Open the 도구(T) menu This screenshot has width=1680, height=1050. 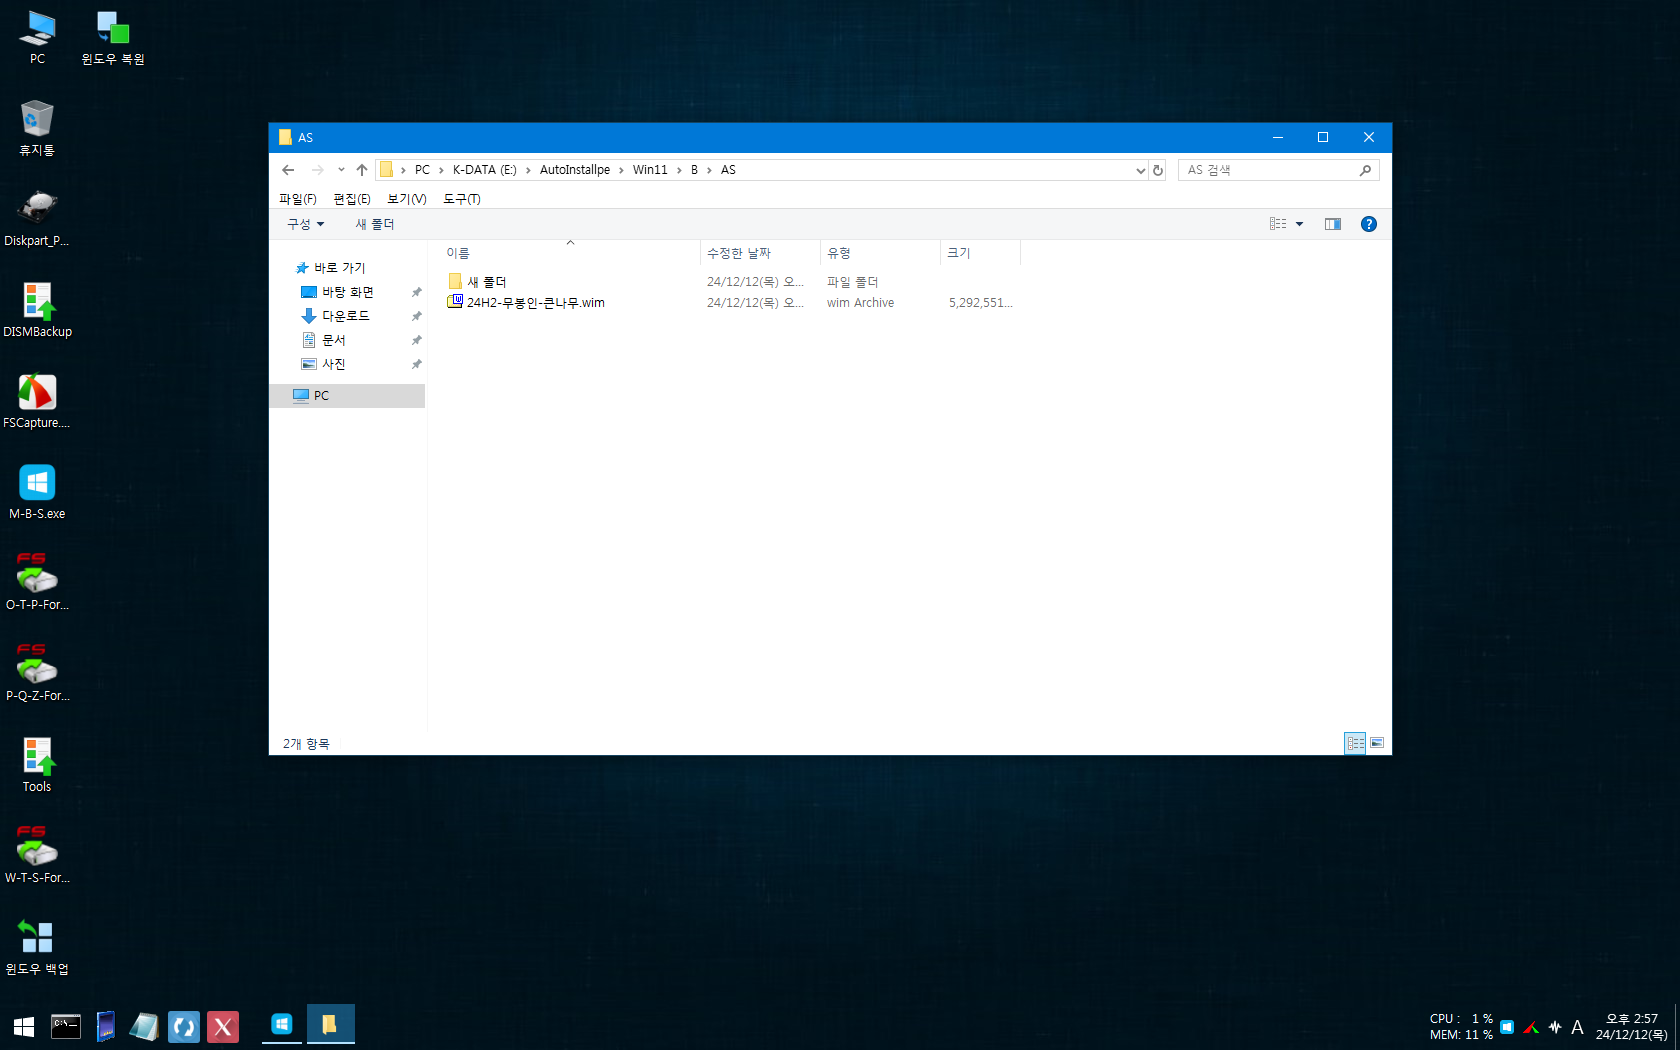[462, 199]
